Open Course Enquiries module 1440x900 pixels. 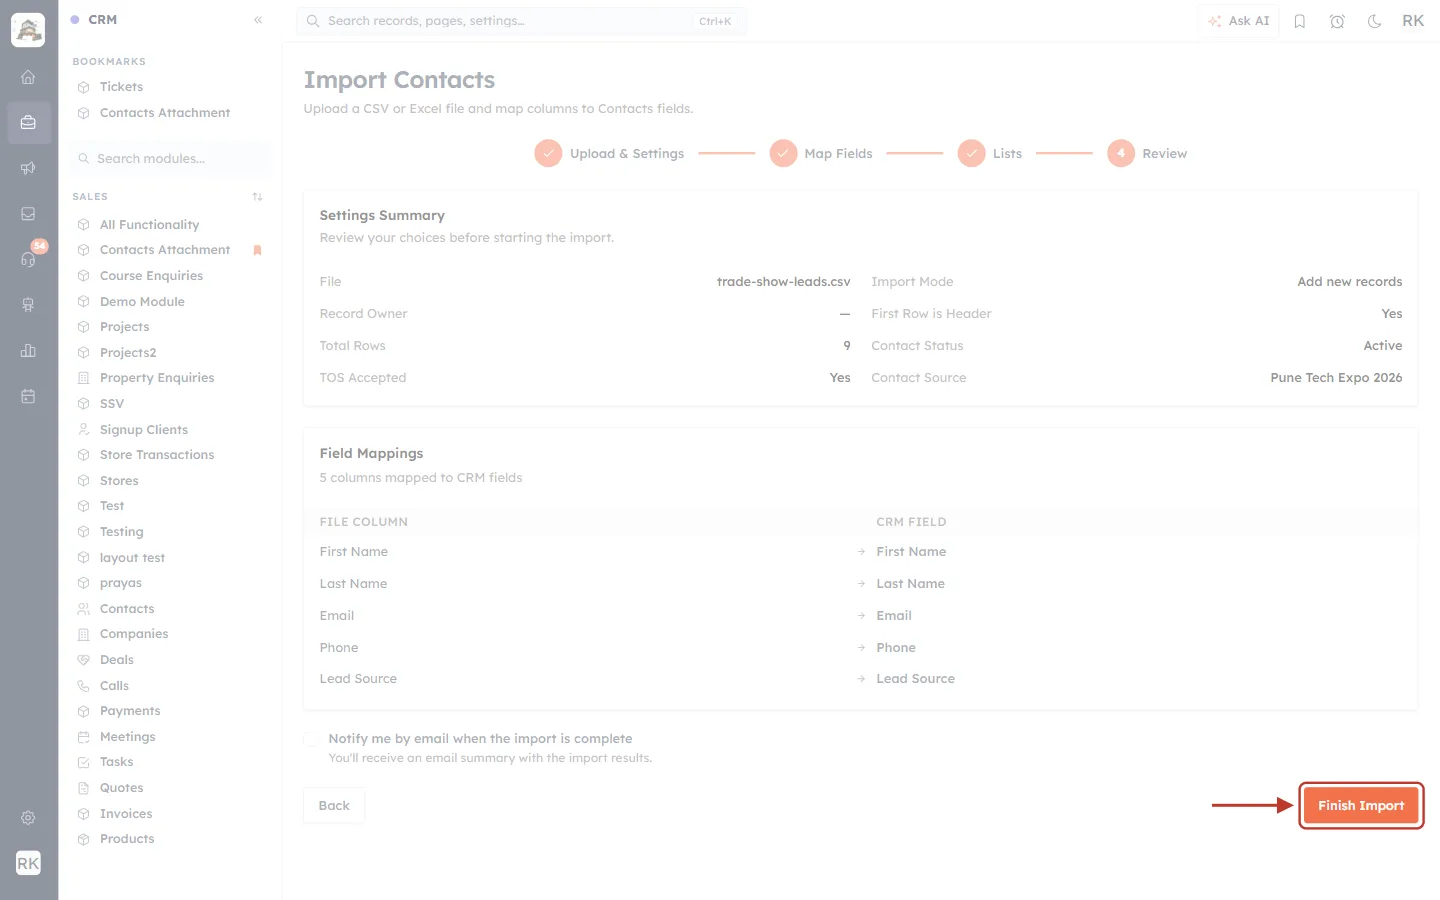(151, 276)
